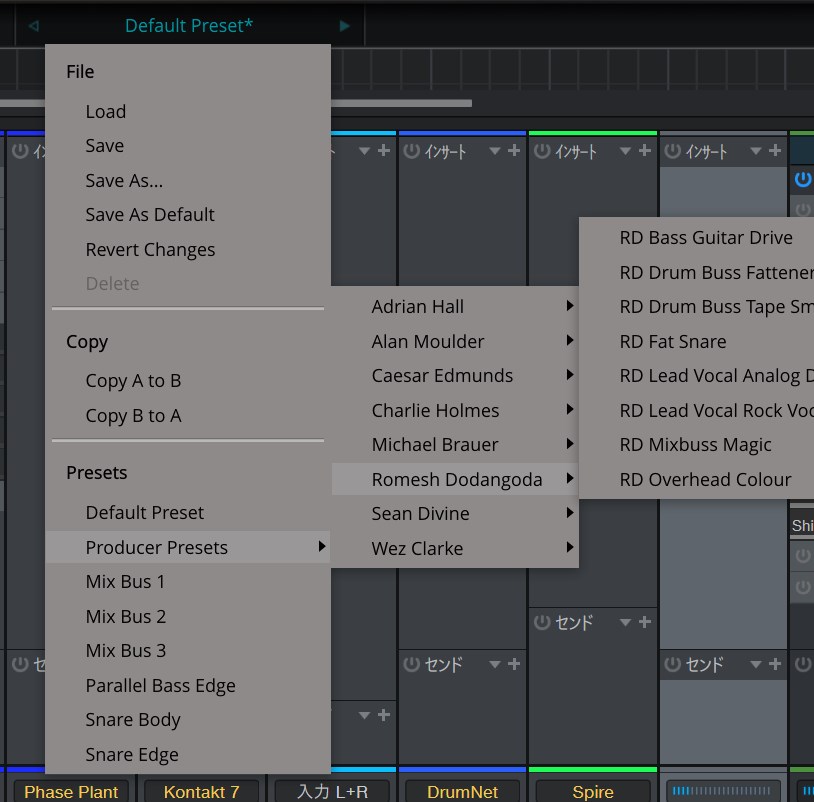Add an insert on the DrumNet channel
814x802 pixels.
(x=514, y=151)
